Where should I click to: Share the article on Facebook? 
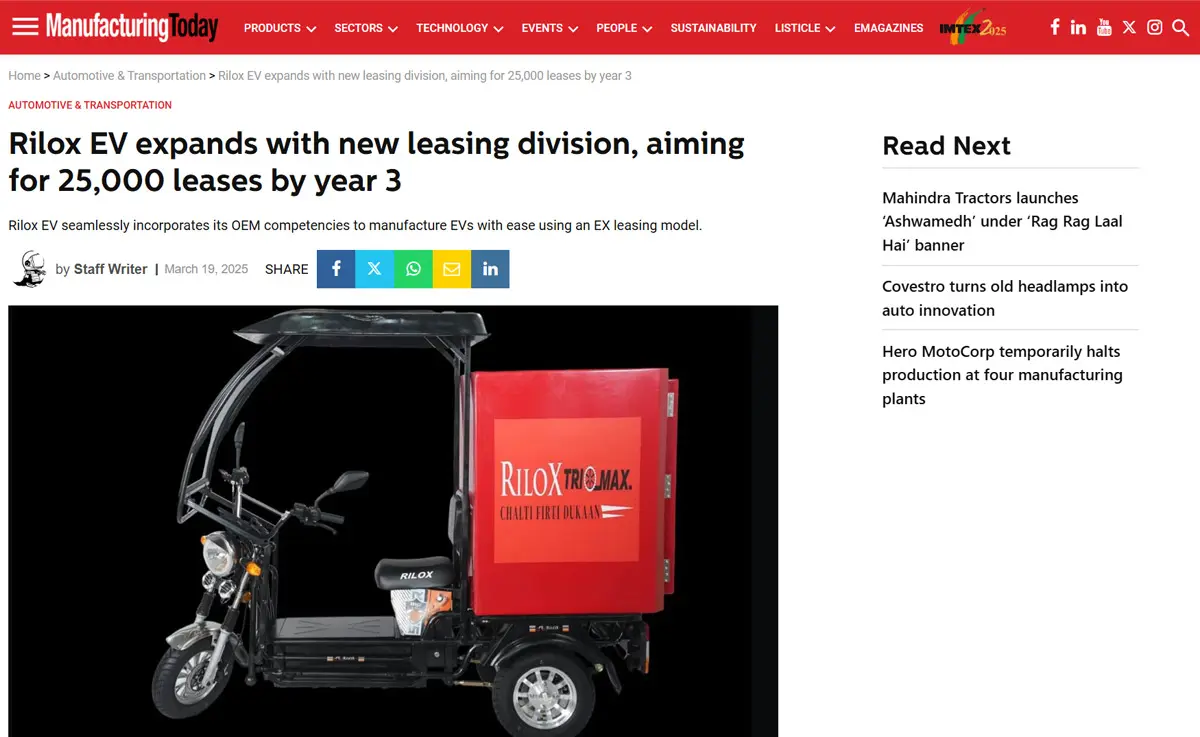point(336,269)
